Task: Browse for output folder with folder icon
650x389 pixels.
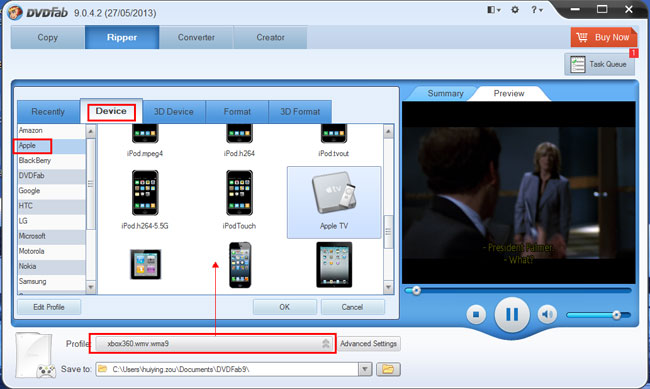Action: tap(388, 369)
